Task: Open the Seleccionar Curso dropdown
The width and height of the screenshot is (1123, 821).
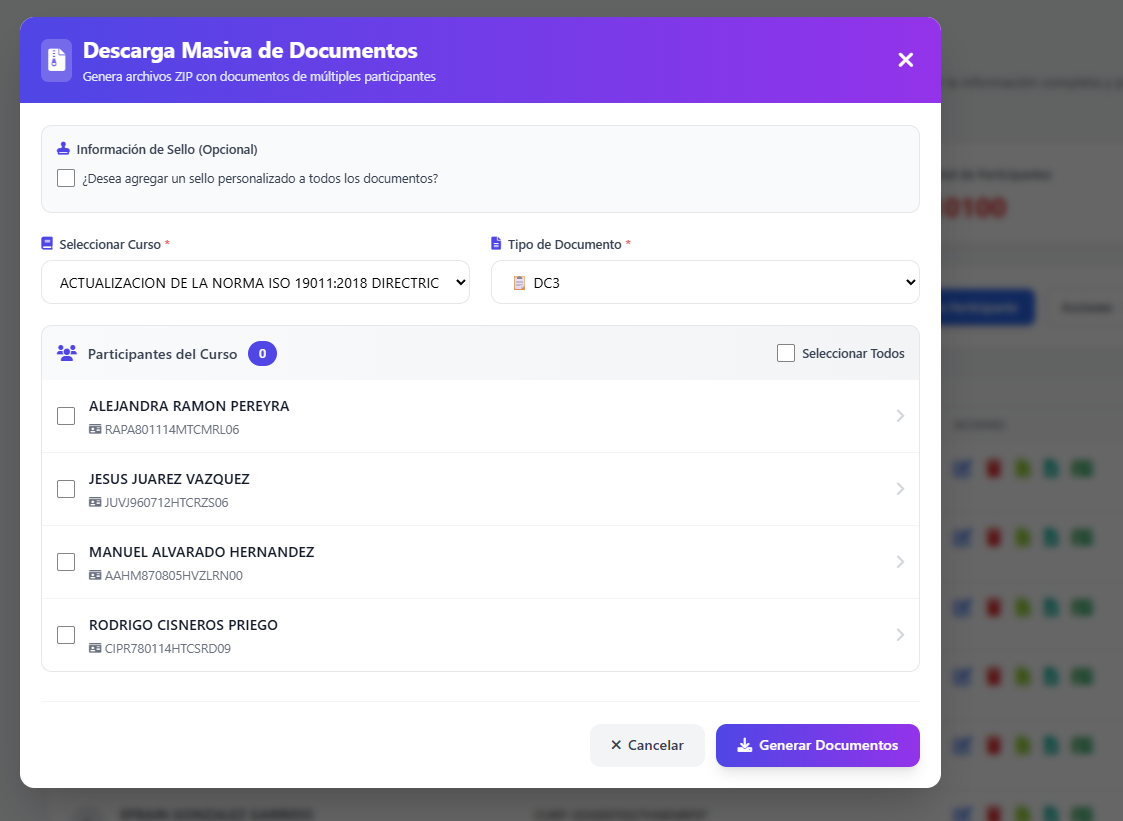Action: 255,283
